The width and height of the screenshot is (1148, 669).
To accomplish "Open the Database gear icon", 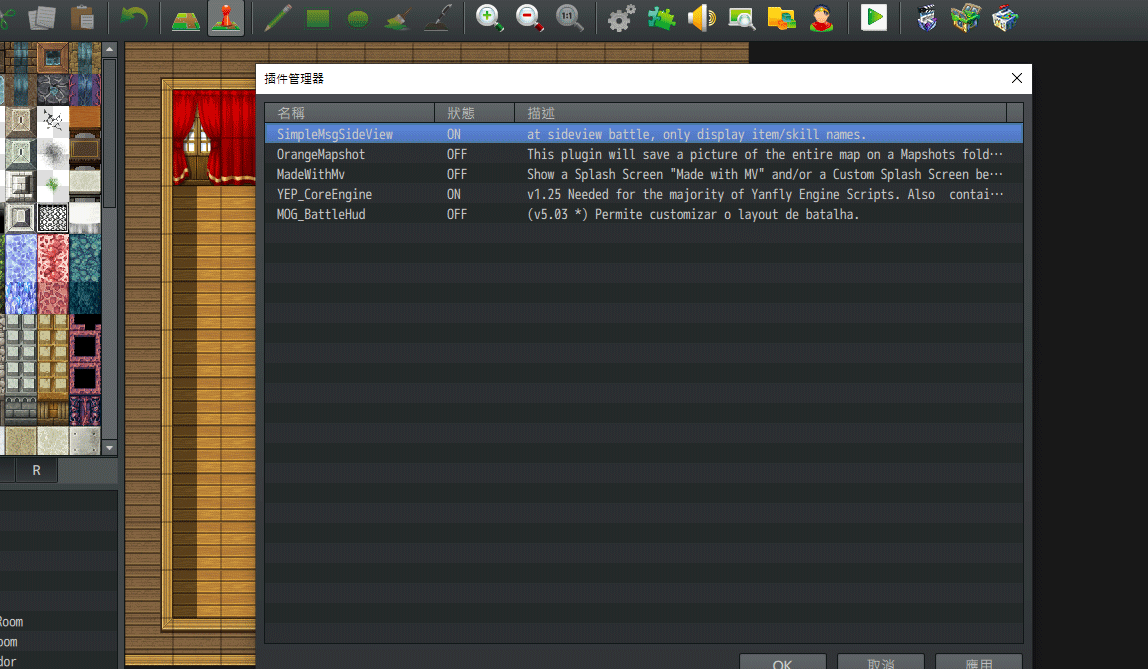I will point(621,18).
